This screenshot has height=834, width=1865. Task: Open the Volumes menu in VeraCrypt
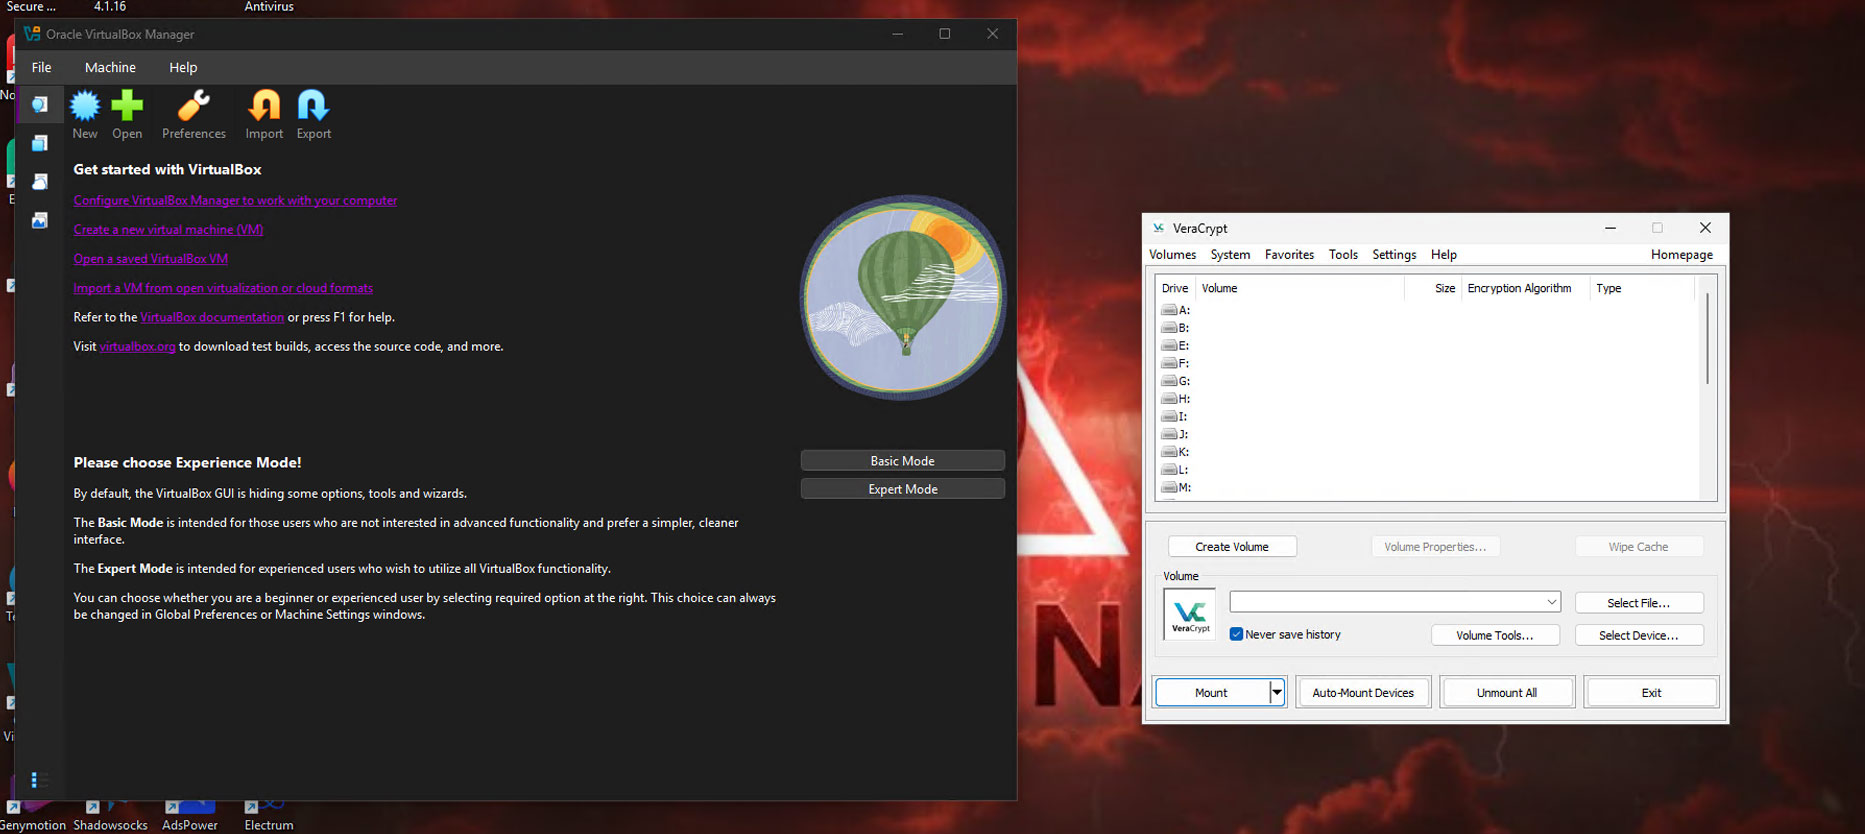click(1172, 255)
